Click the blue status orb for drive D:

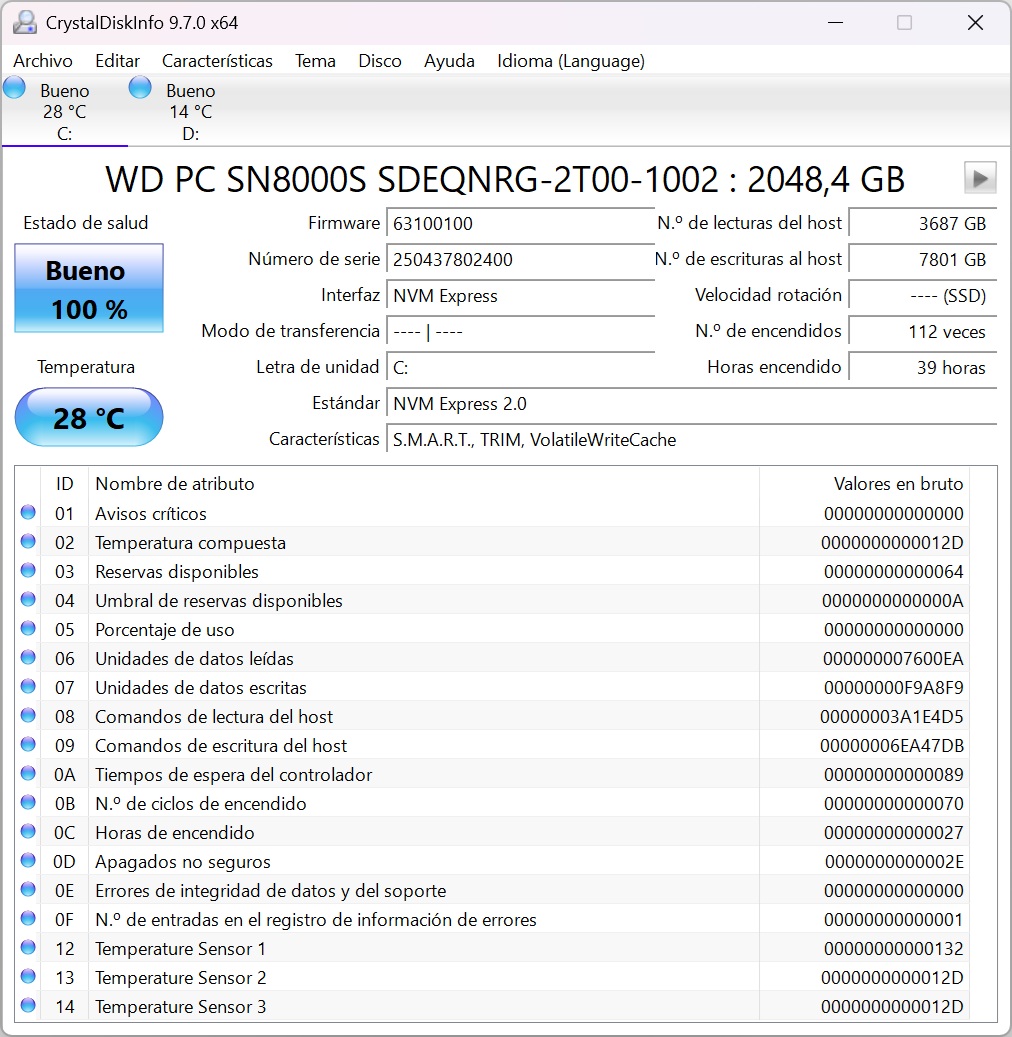tap(140, 88)
